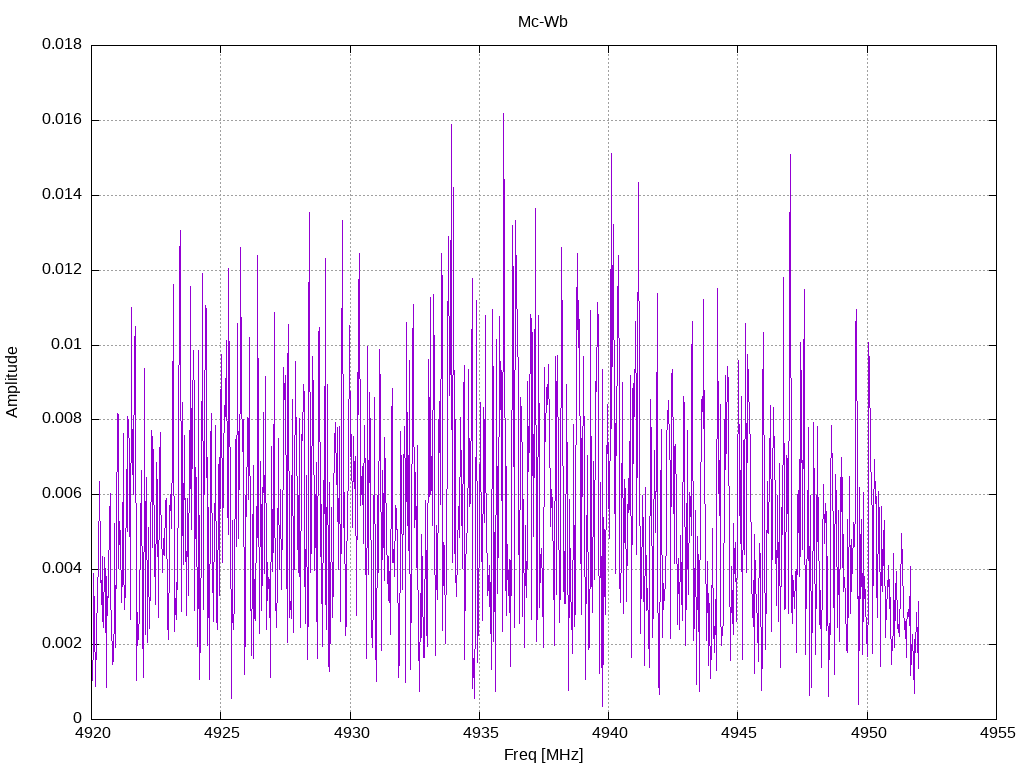Select the Amplitude axis label

click(x=12, y=382)
